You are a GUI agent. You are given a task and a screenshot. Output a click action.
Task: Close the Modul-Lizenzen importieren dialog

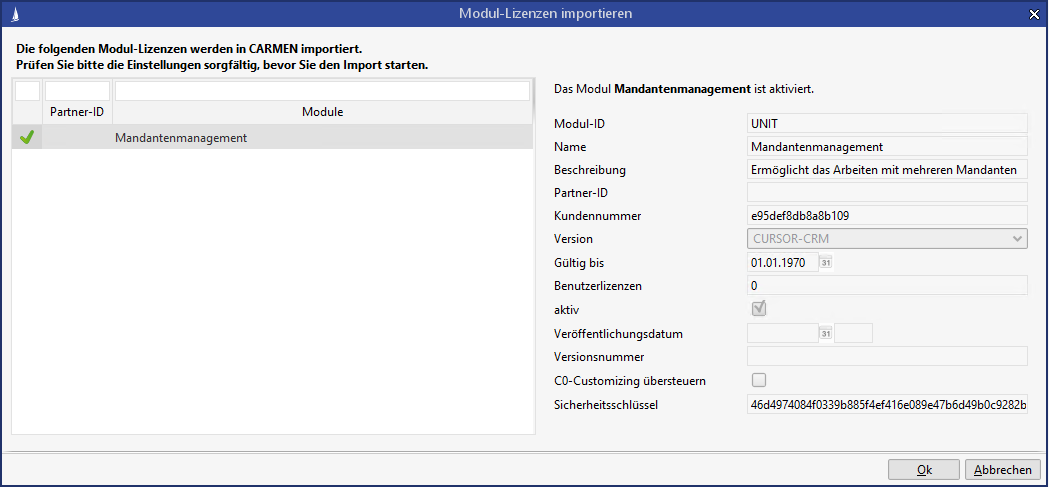[x=1034, y=13]
